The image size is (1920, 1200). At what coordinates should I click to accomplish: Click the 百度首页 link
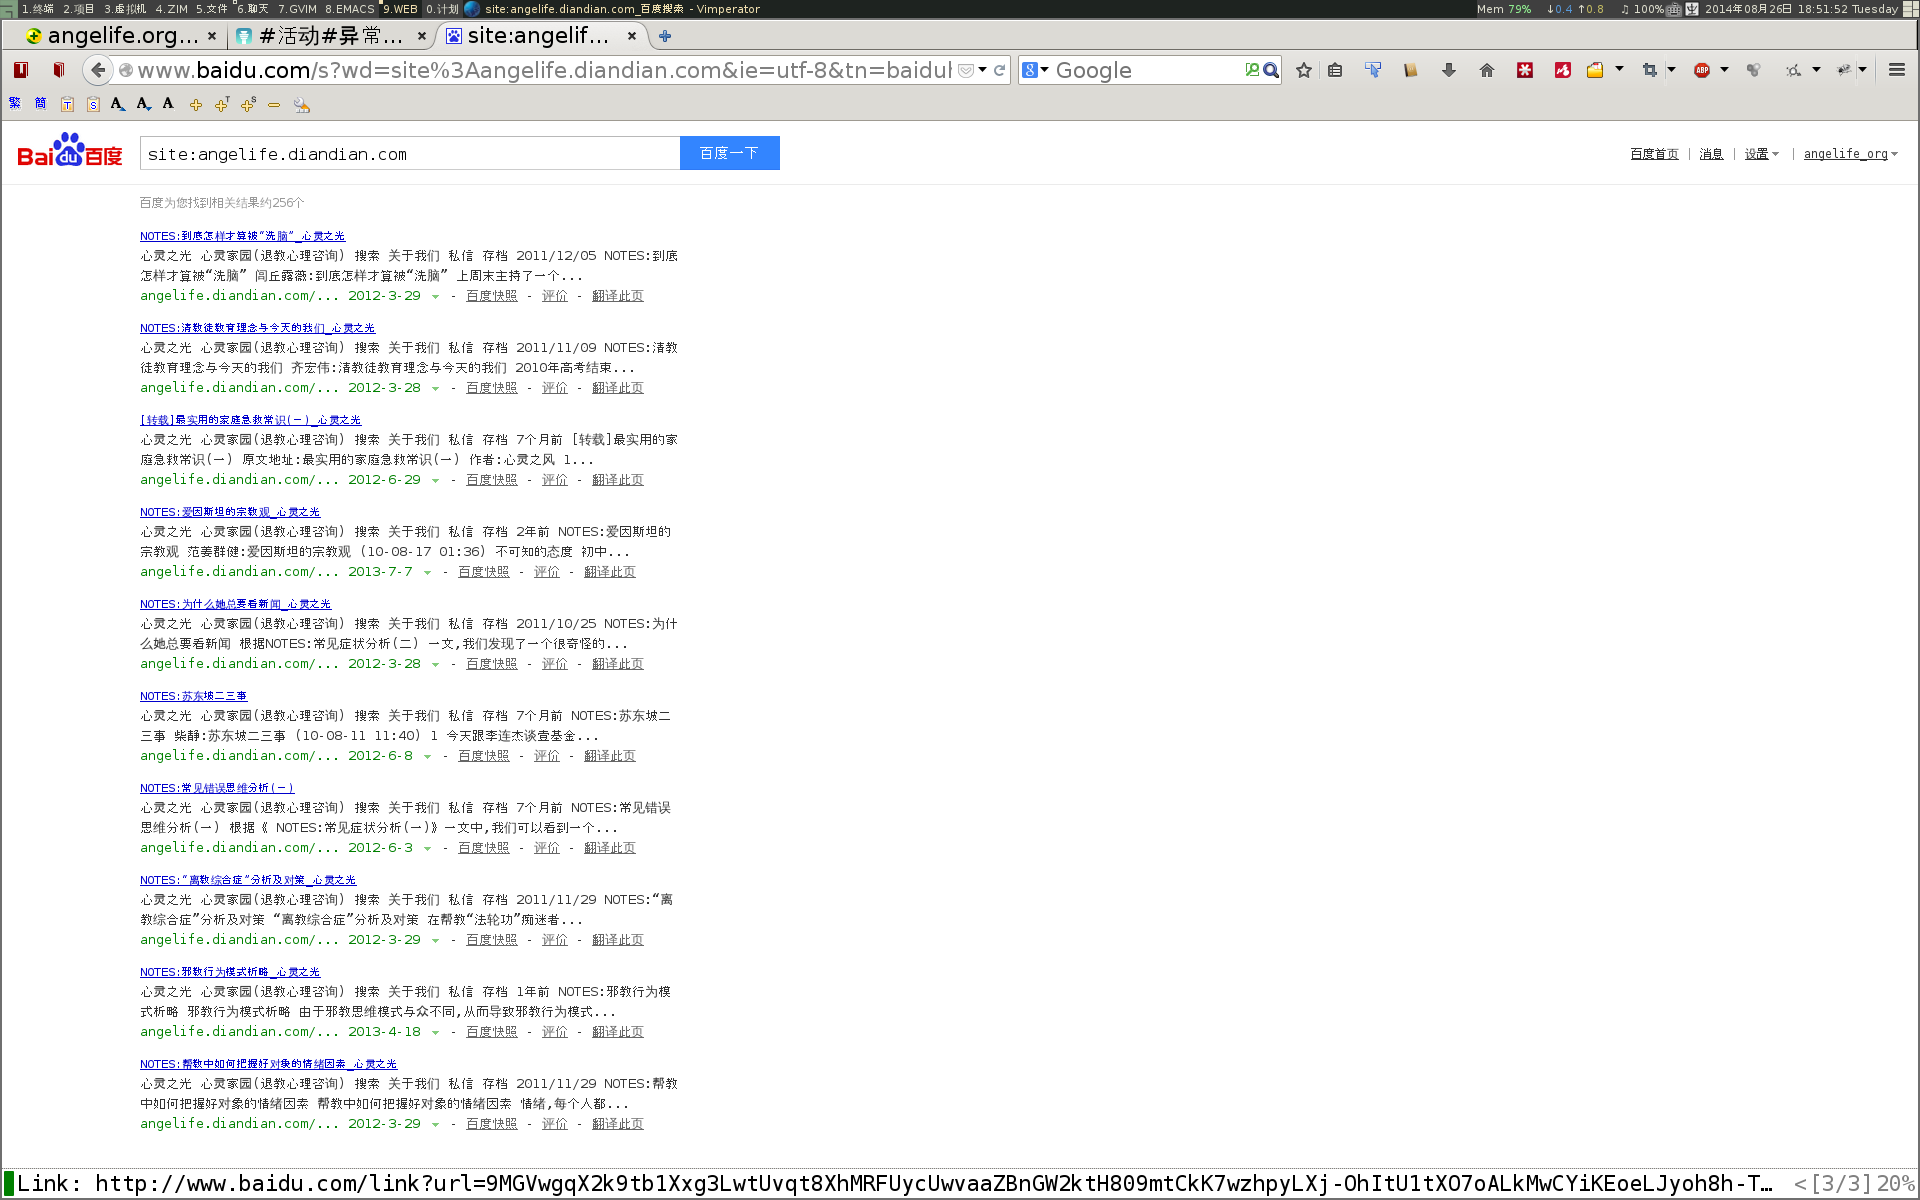(1654, 154)
